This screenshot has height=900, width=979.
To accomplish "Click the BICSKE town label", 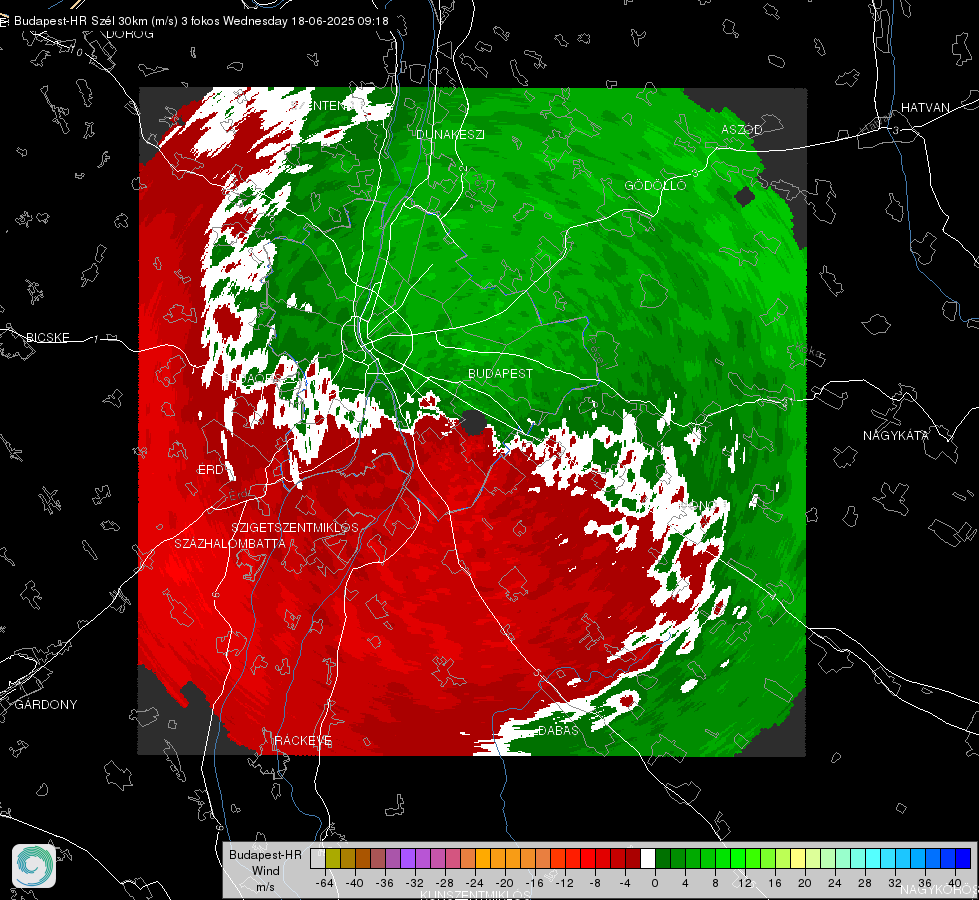I will (47, 337).
